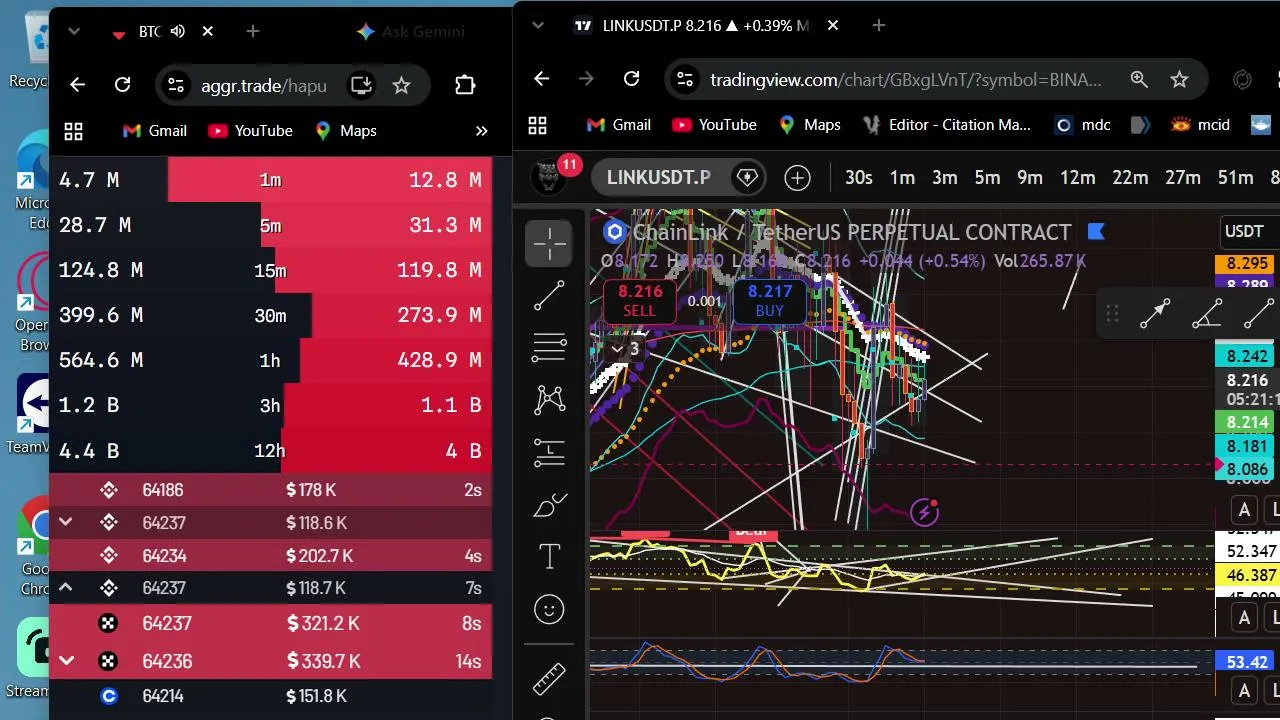Click the purple lightning flash icon on chart
The height and width of the screenshot is (720, 1280).
[924, 513]
